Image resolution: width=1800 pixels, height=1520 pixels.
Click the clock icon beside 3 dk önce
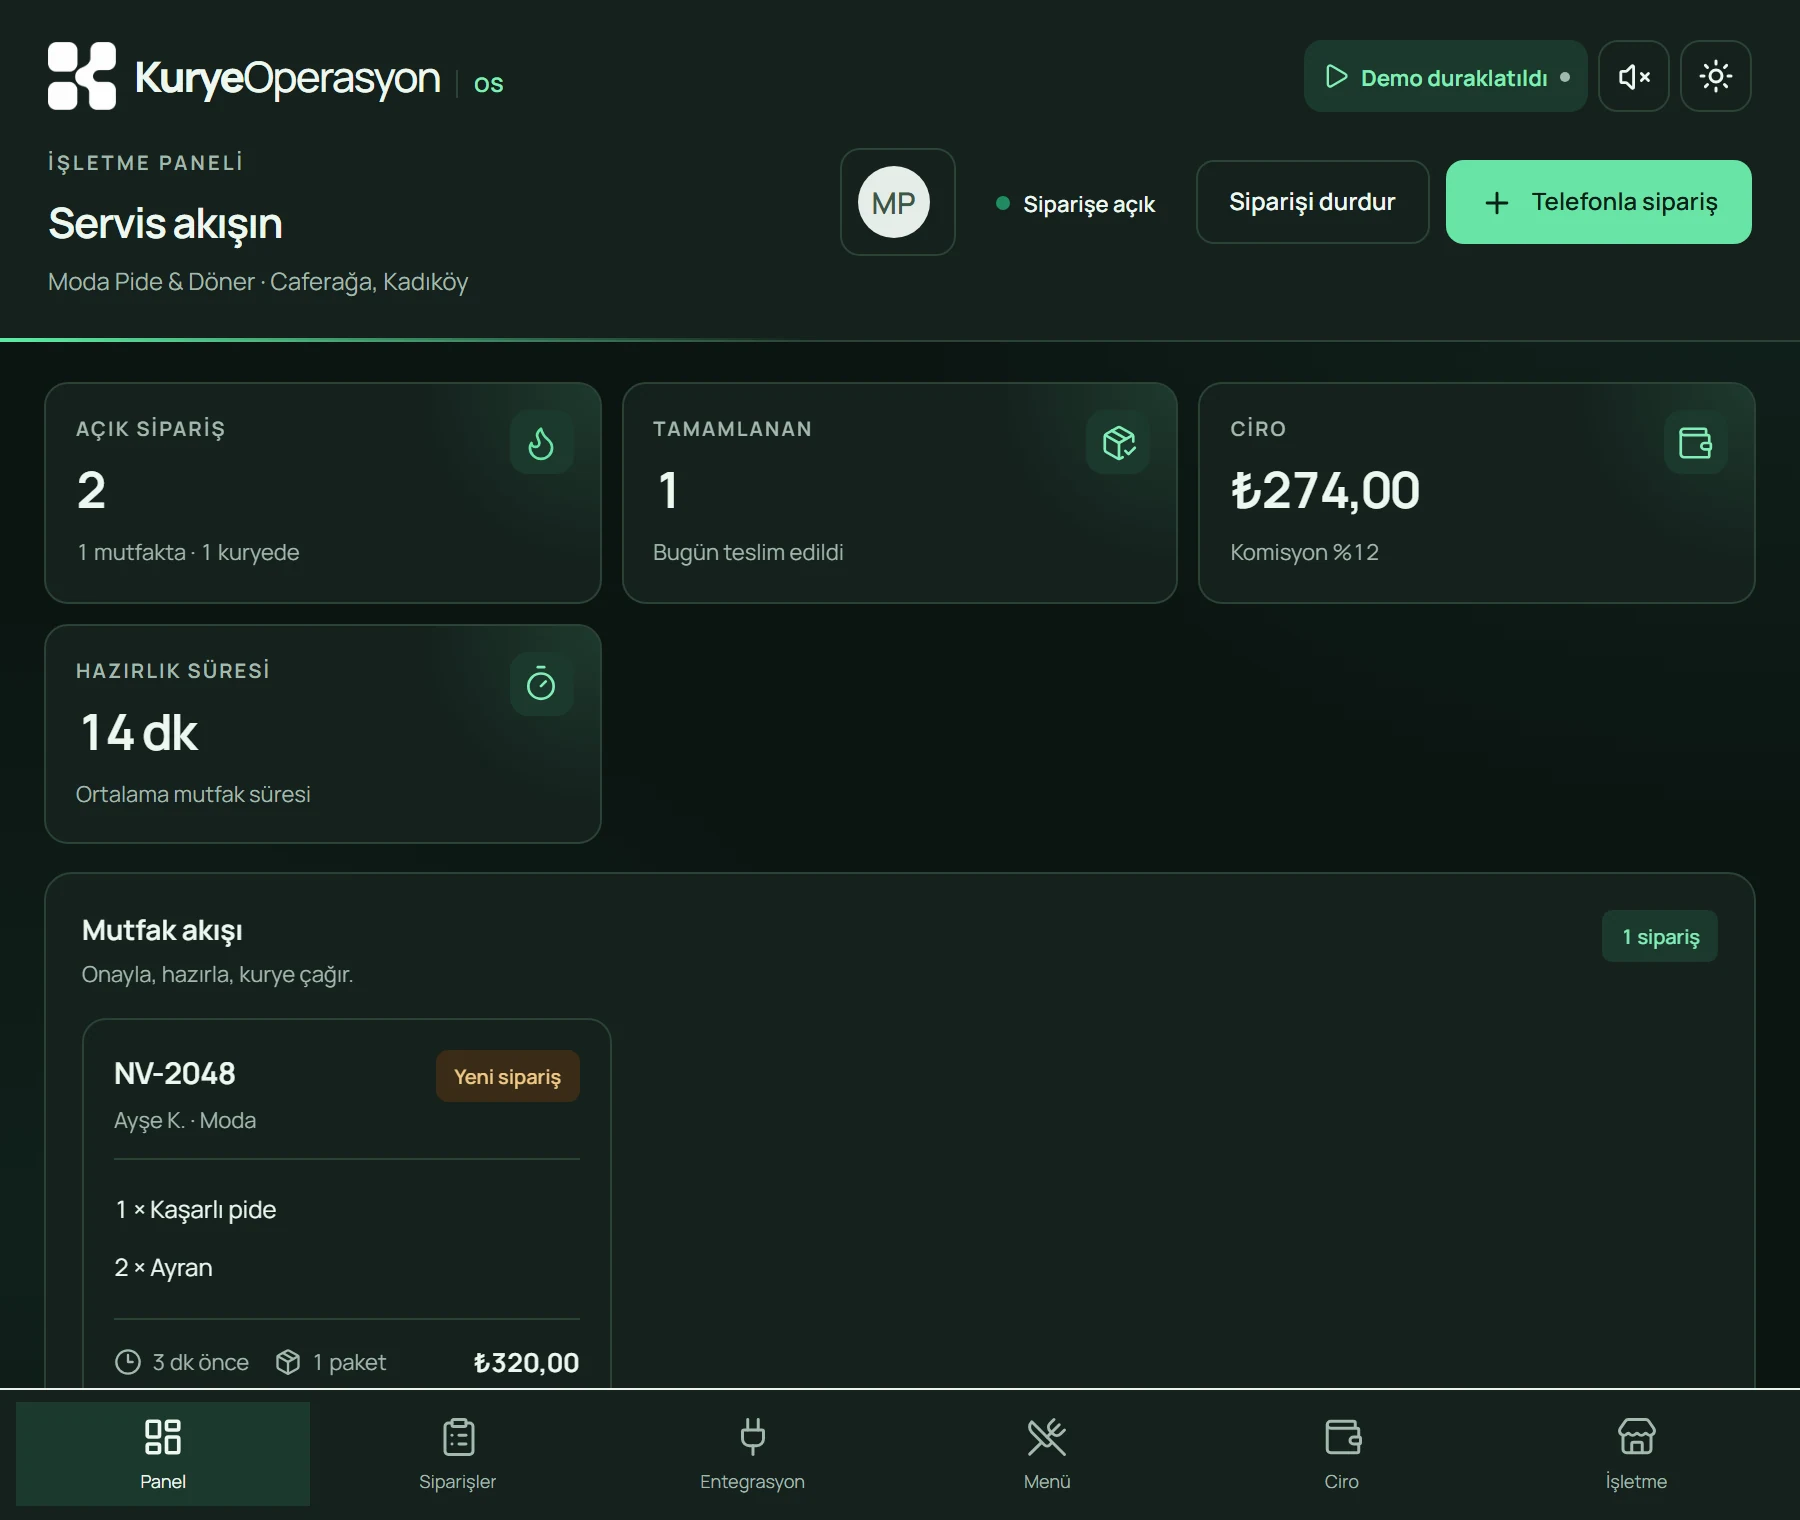coord(128,1362)
